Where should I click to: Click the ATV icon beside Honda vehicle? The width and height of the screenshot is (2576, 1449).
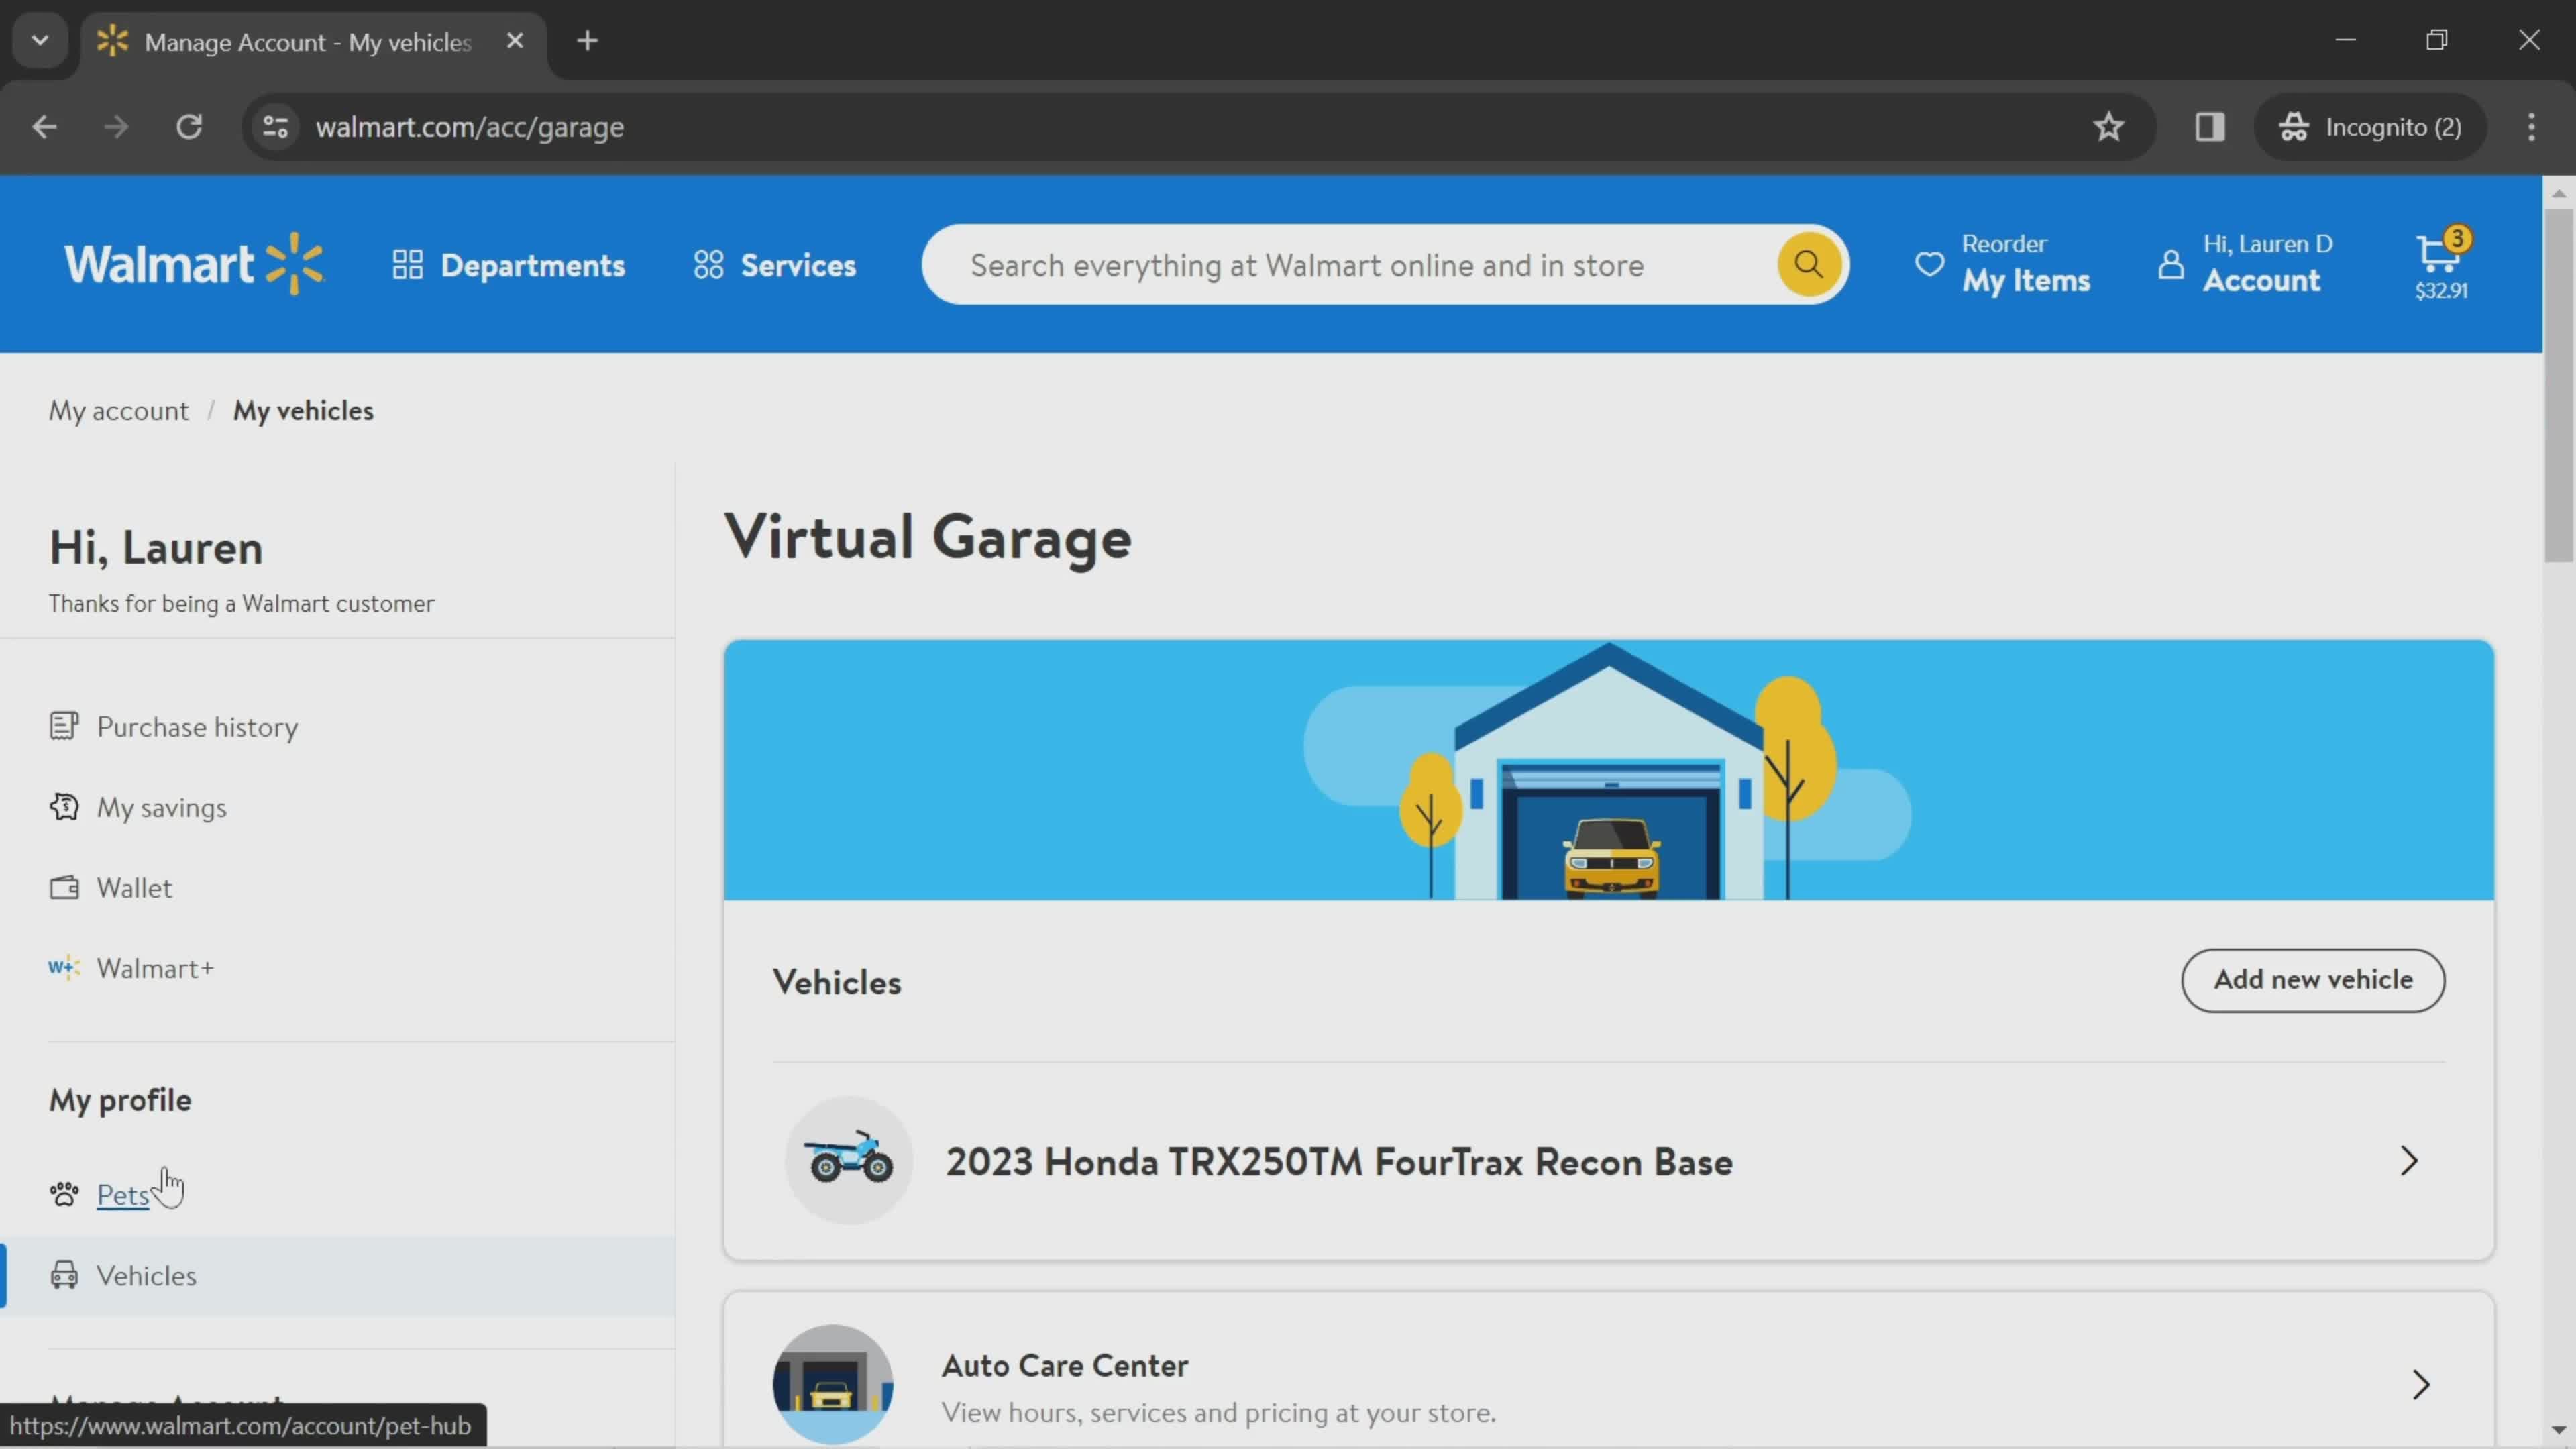point(849,1161)
